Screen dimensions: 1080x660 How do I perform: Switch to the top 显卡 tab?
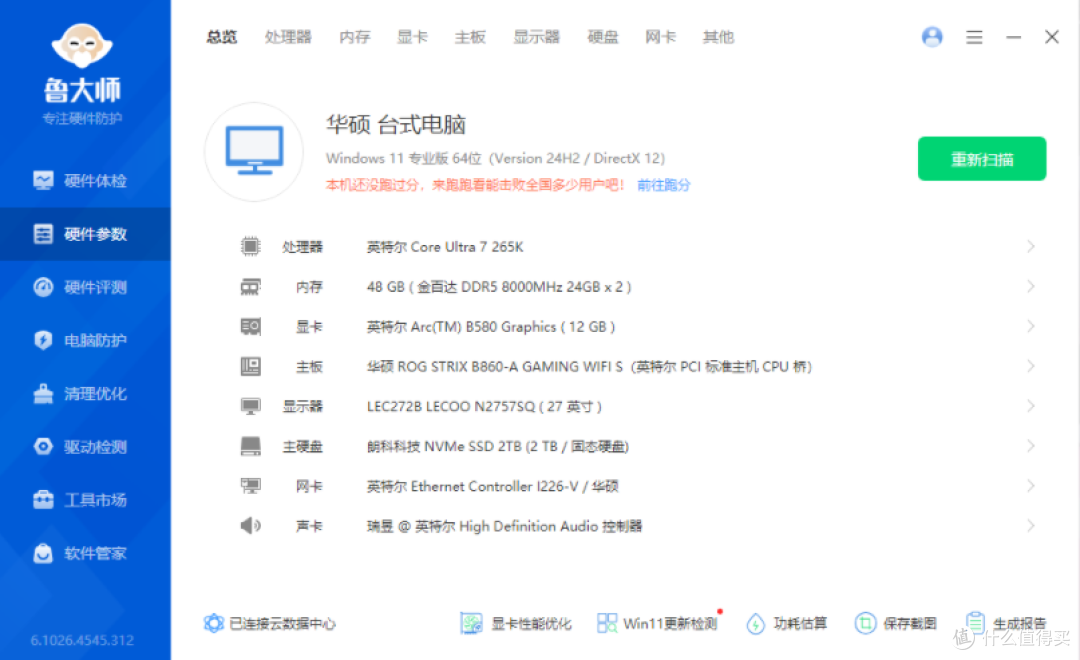412,37
